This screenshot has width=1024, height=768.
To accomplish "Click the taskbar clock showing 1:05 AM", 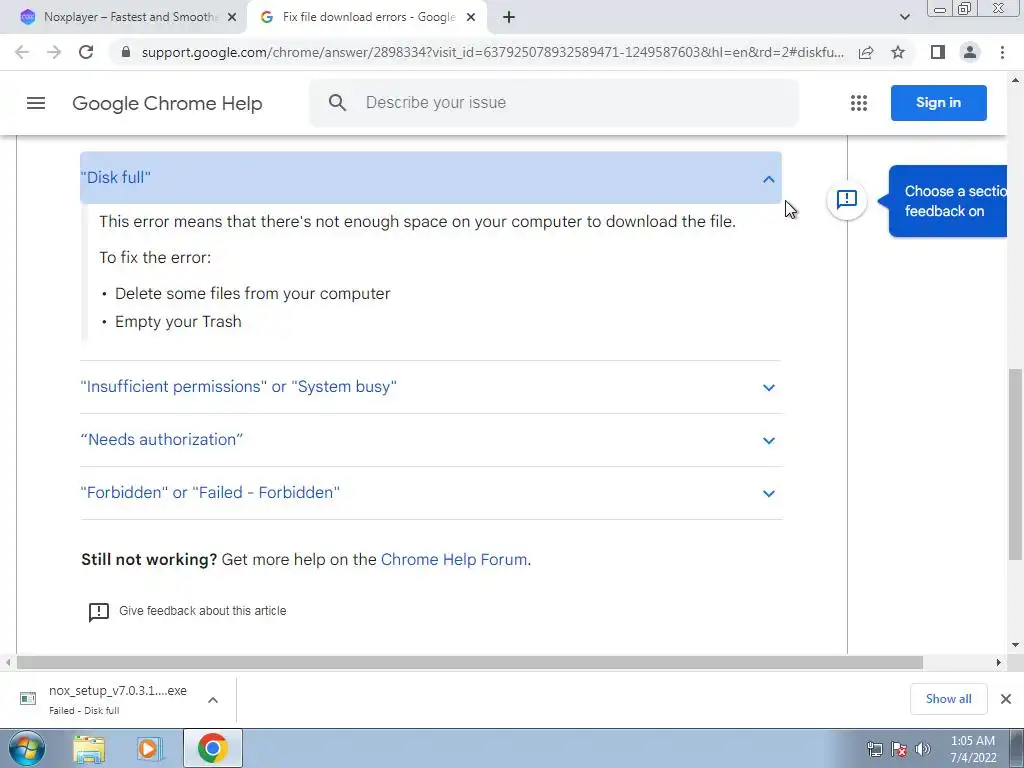I will pos(973,749).
